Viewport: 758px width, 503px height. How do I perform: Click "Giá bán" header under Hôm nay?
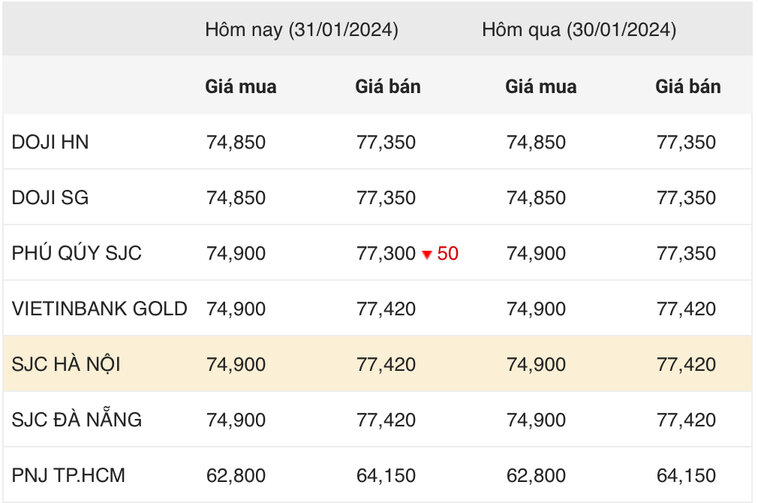[x=388, y=87]
